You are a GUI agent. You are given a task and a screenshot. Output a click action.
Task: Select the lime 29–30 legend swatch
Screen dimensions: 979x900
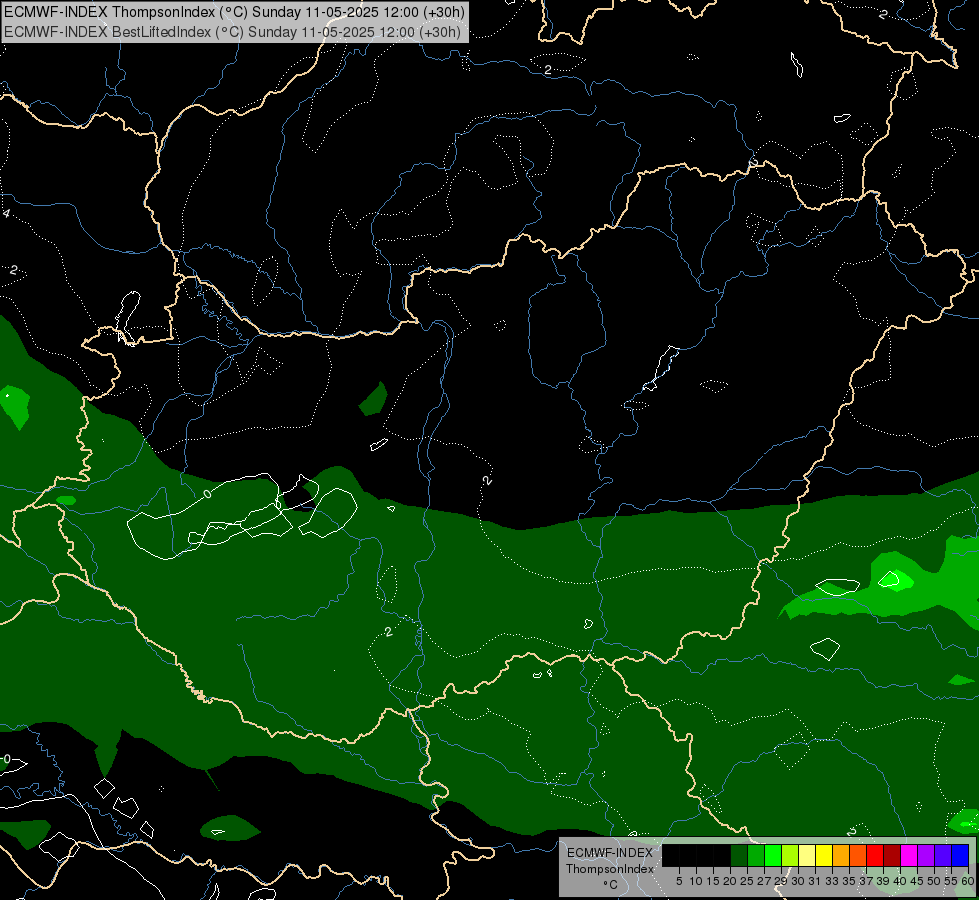pos(790,855)
